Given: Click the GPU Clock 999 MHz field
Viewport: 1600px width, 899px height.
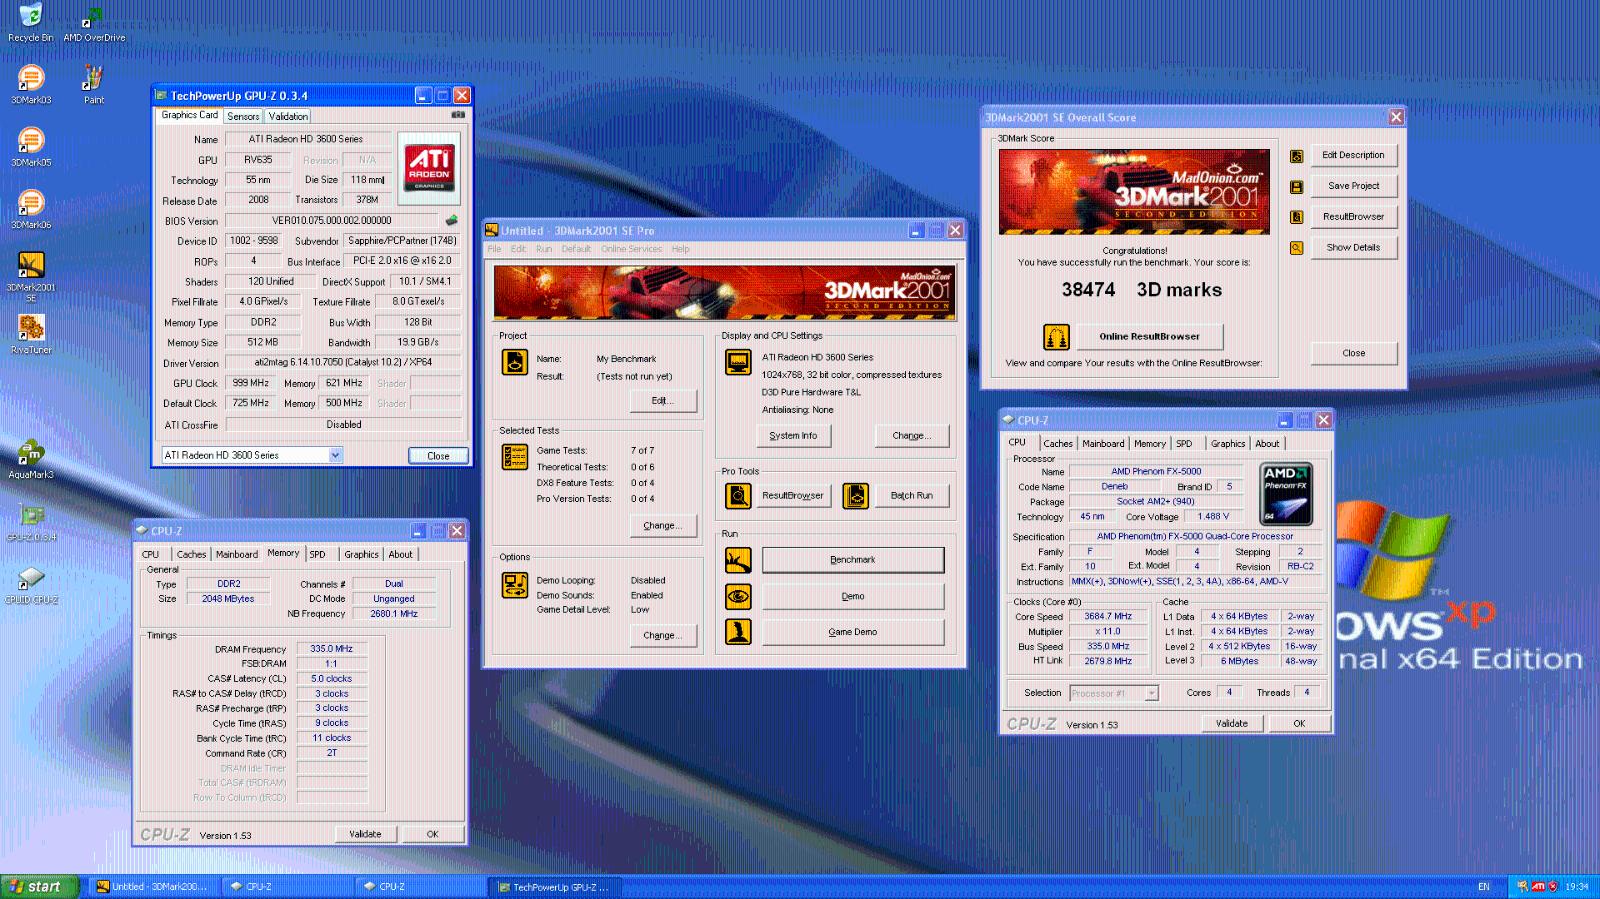Looking at the screenshot, I should [250, 383].
